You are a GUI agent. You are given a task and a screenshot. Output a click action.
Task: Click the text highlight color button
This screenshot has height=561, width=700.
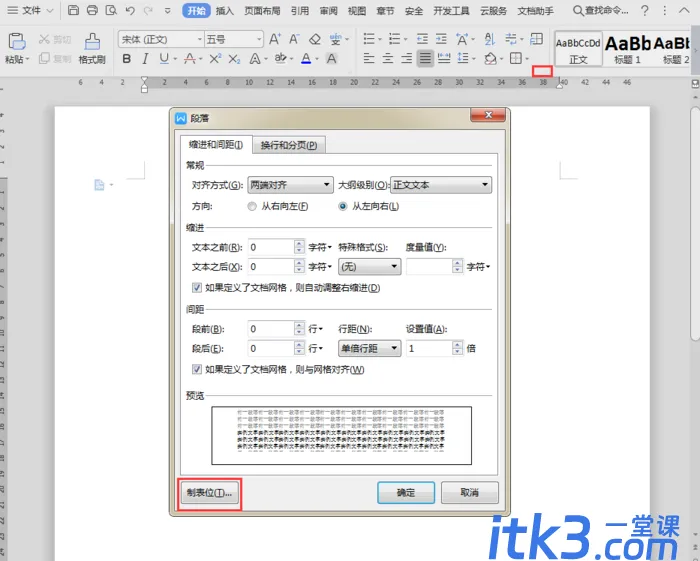coord(280,58)
